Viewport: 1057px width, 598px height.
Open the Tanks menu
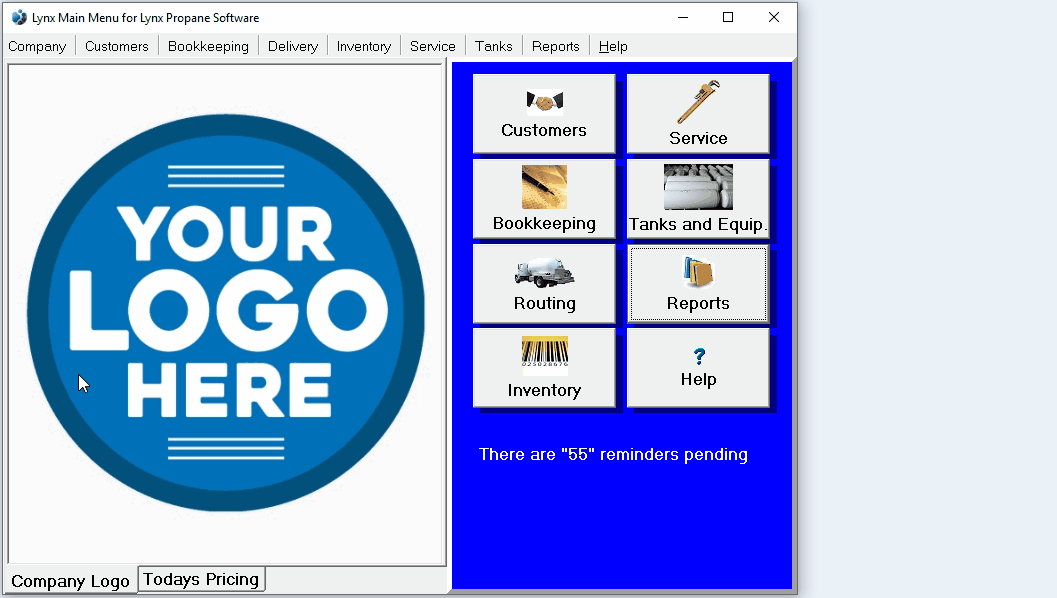click(x=493, y=46)
